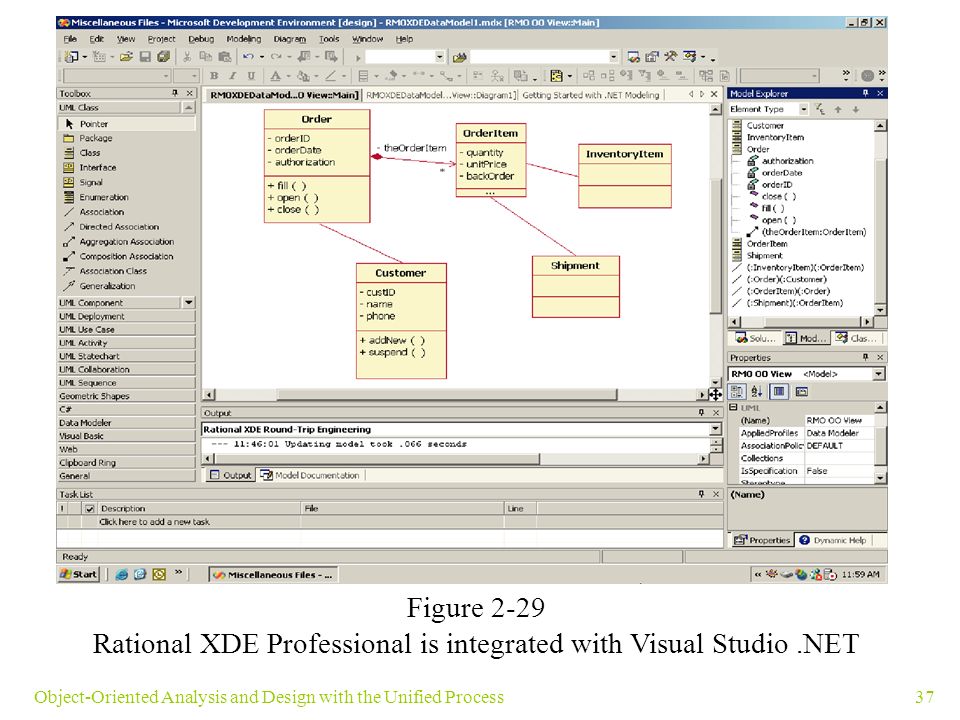Switch to the Getting Started with .NET Modeling tab
960x720 pixels.
[x=591, y=95]
